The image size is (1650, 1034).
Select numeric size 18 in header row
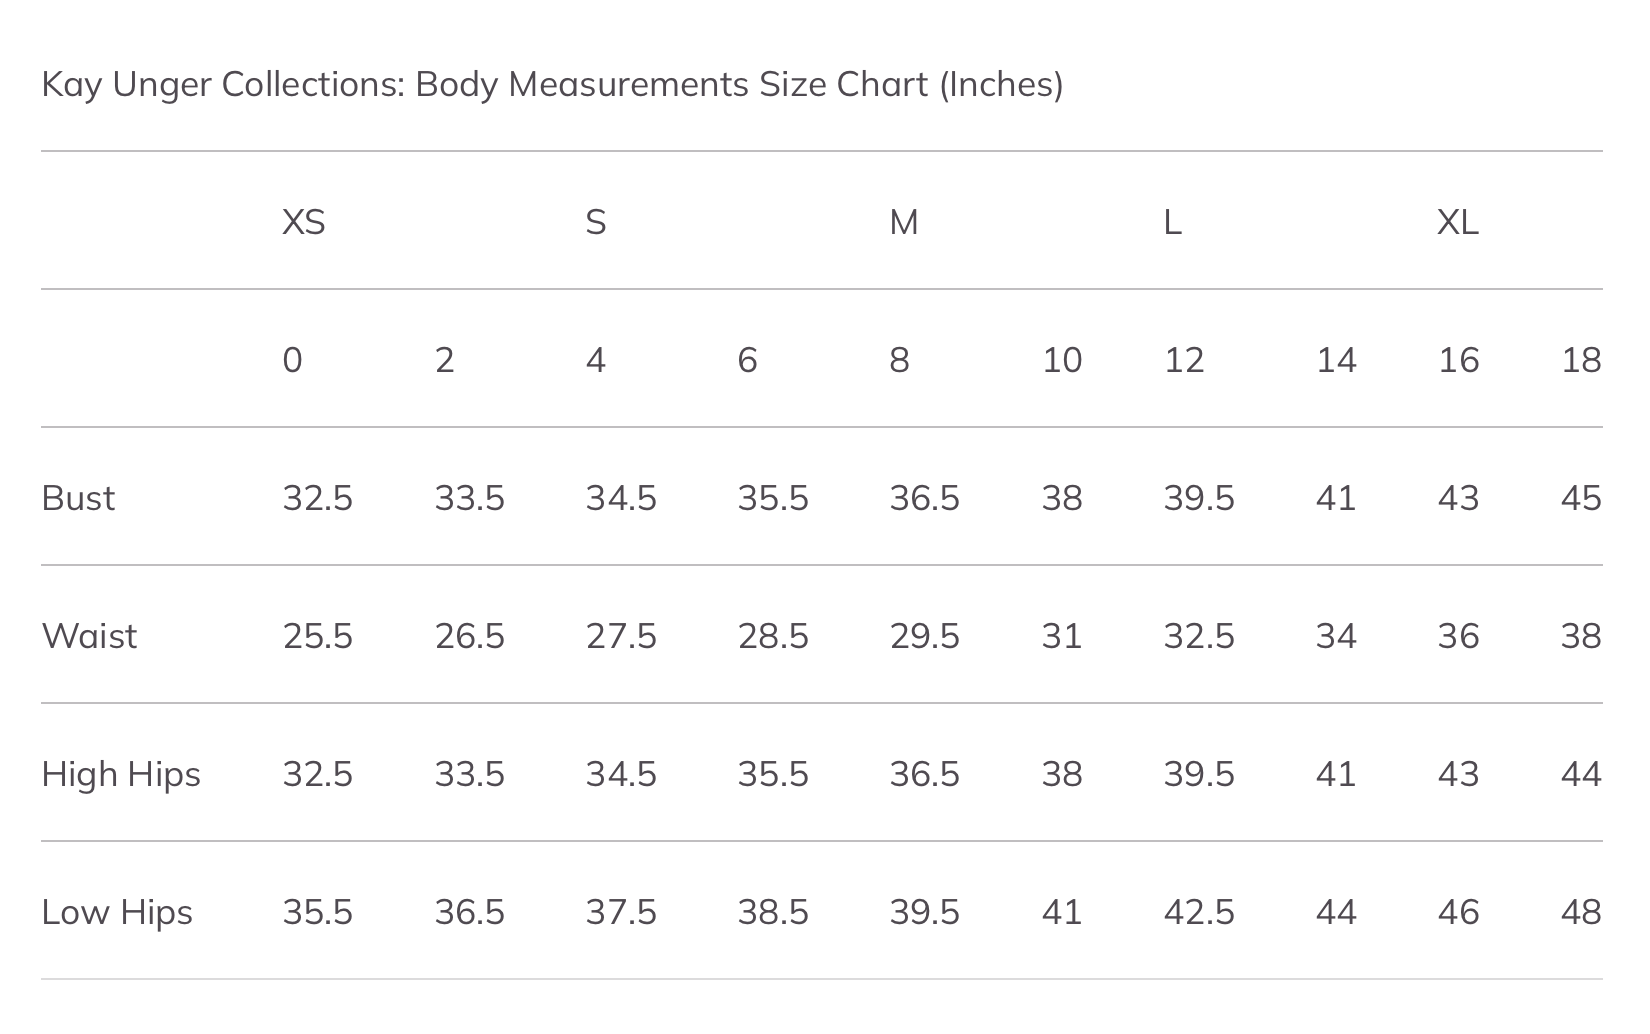click(x=1581, y=360)
